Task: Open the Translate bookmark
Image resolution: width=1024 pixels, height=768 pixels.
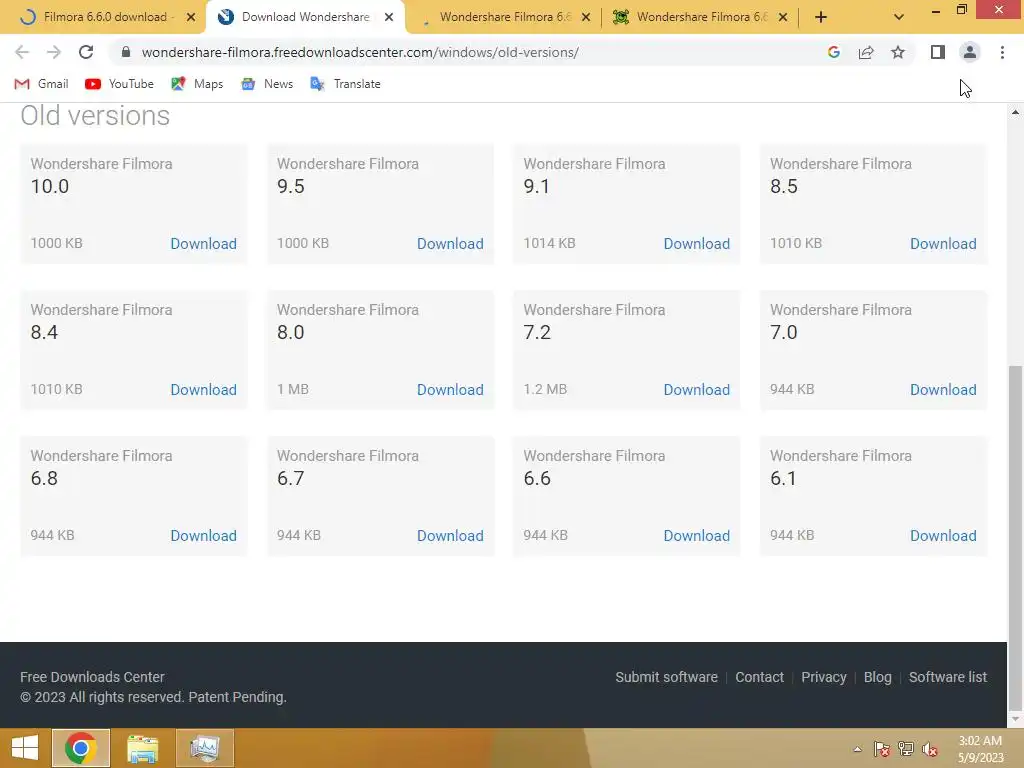Action: click(345, 84)
